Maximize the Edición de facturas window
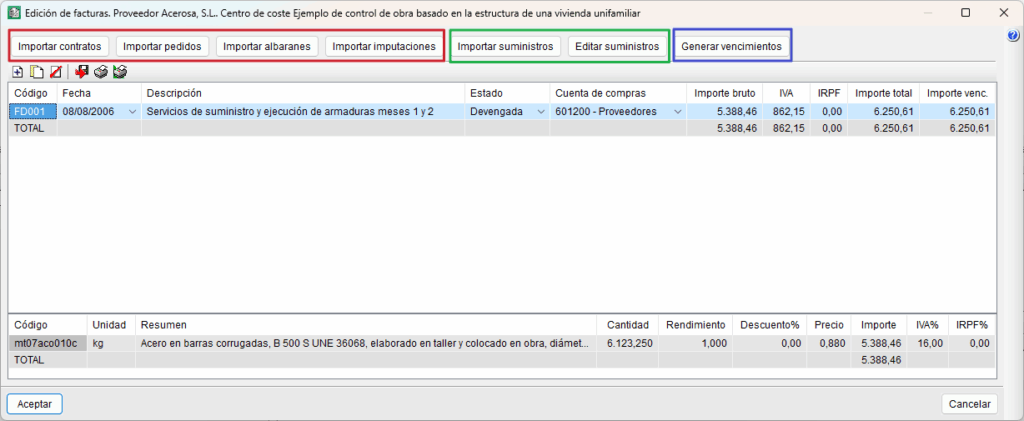 966,12
